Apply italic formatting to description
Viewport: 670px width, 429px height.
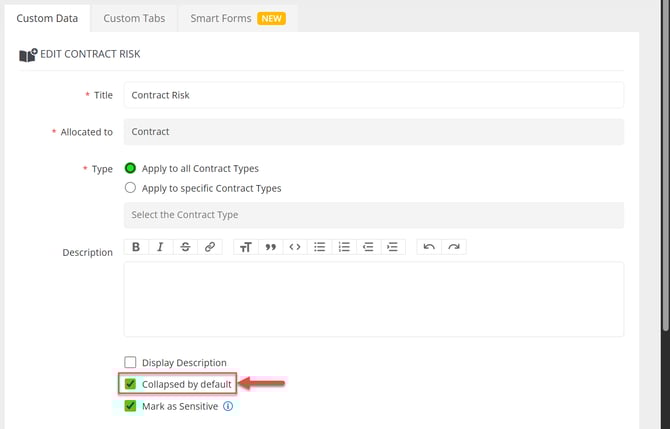pyautogui.click(x=160, y=247)
